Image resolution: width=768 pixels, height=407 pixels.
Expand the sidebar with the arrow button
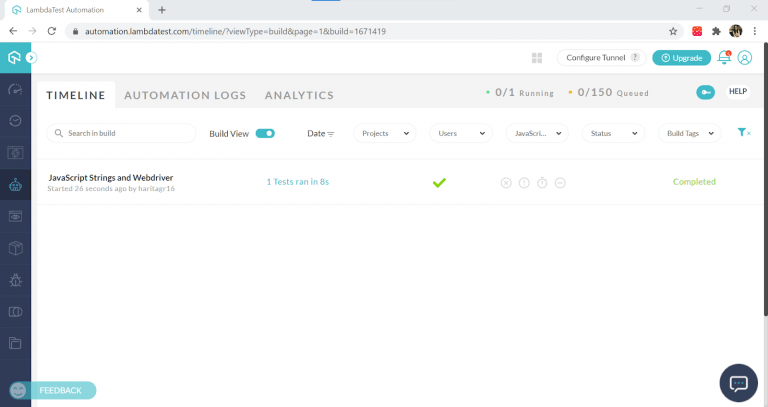[x=31, y=58]
